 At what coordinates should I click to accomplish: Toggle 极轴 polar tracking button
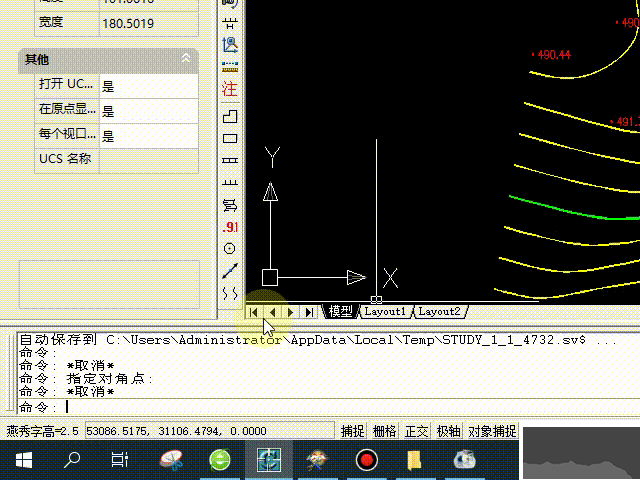[448, 431]
